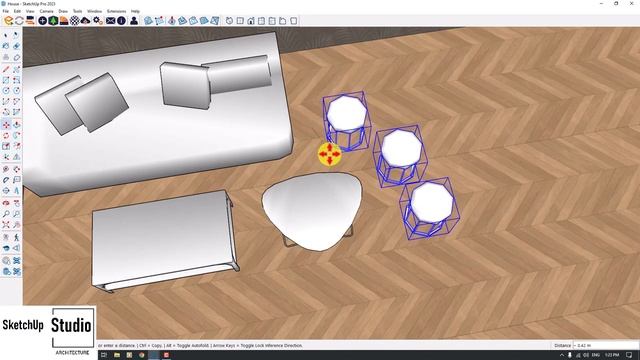
Task: Click the Iso view clock-like icon
Action: coord(229,20)
